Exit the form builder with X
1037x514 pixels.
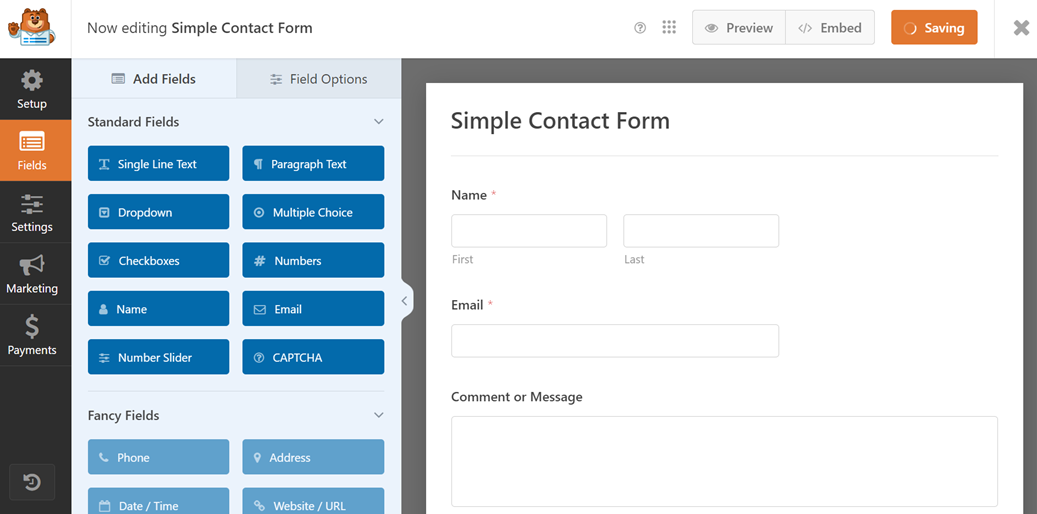coord(1021,28)
